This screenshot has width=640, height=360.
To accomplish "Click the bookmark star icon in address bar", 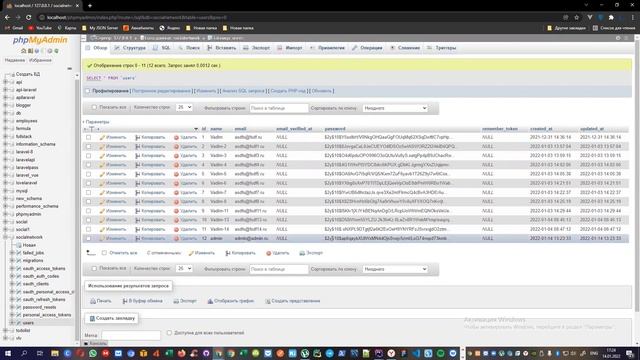I will (576, 18).
